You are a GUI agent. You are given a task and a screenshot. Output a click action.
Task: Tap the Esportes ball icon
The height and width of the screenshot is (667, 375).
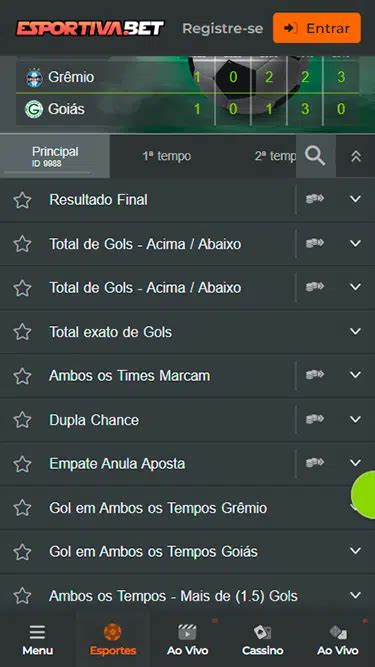point(113,632)
